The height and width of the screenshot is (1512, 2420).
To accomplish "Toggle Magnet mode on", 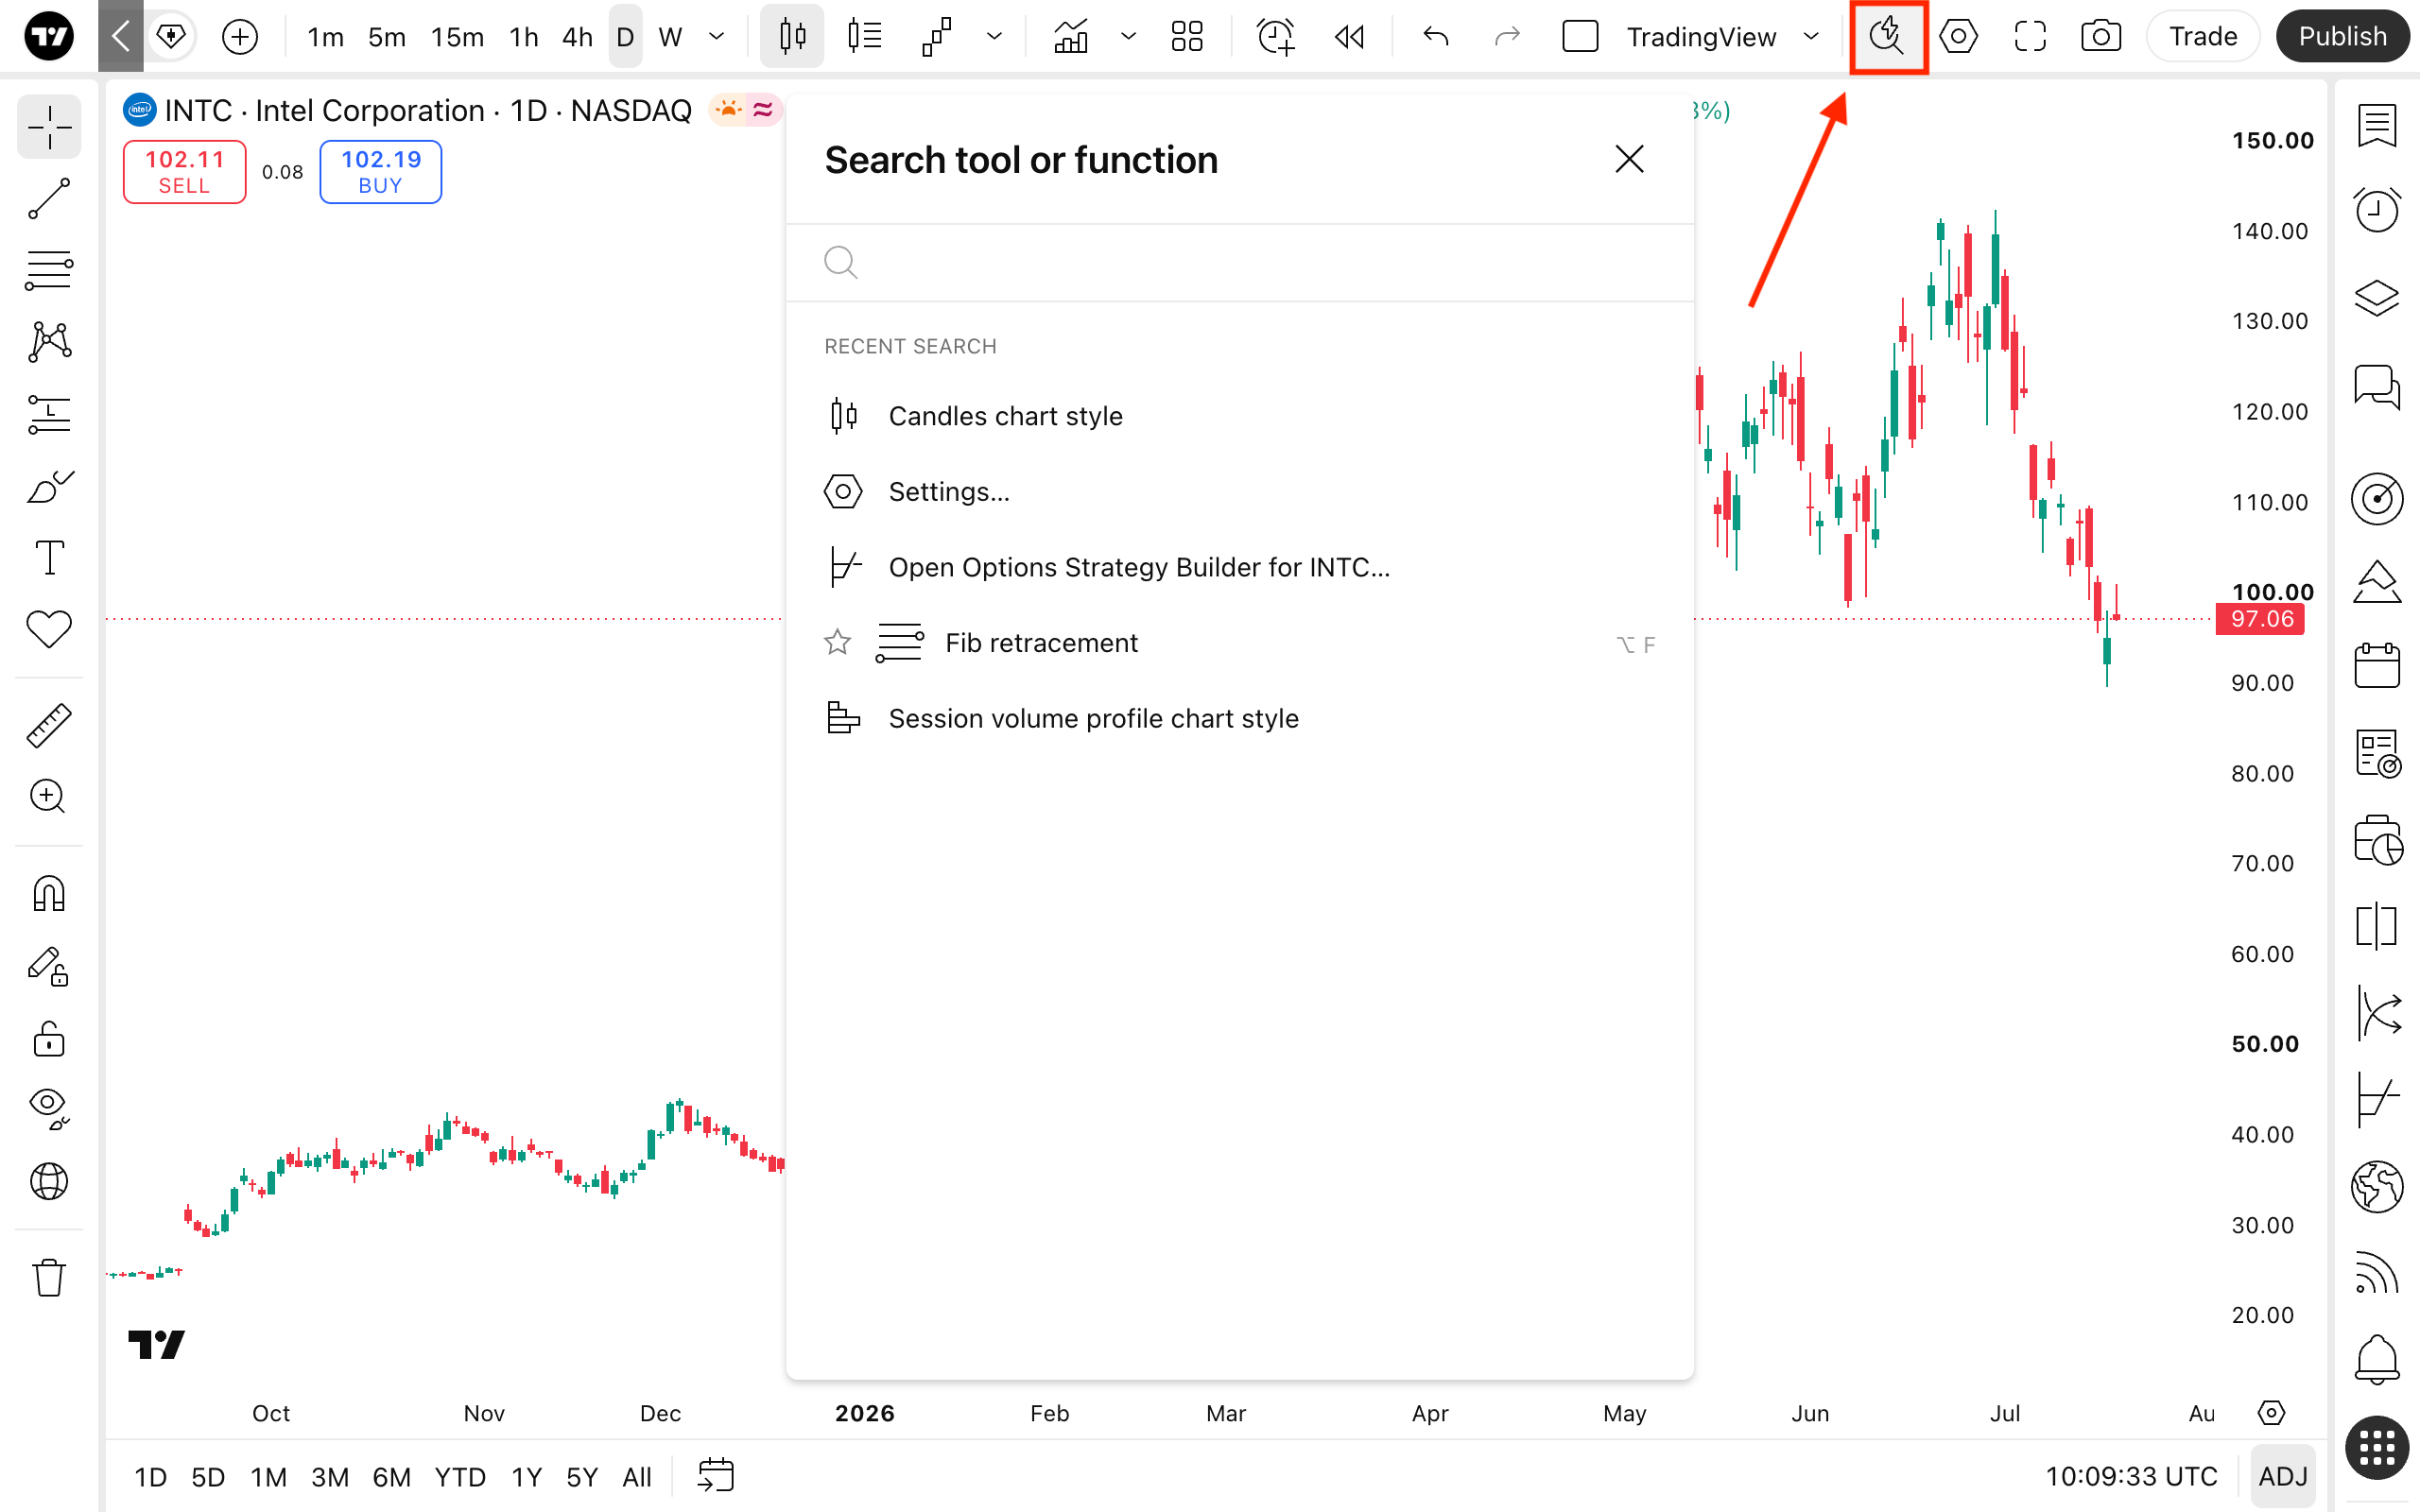I will [49, 893].
